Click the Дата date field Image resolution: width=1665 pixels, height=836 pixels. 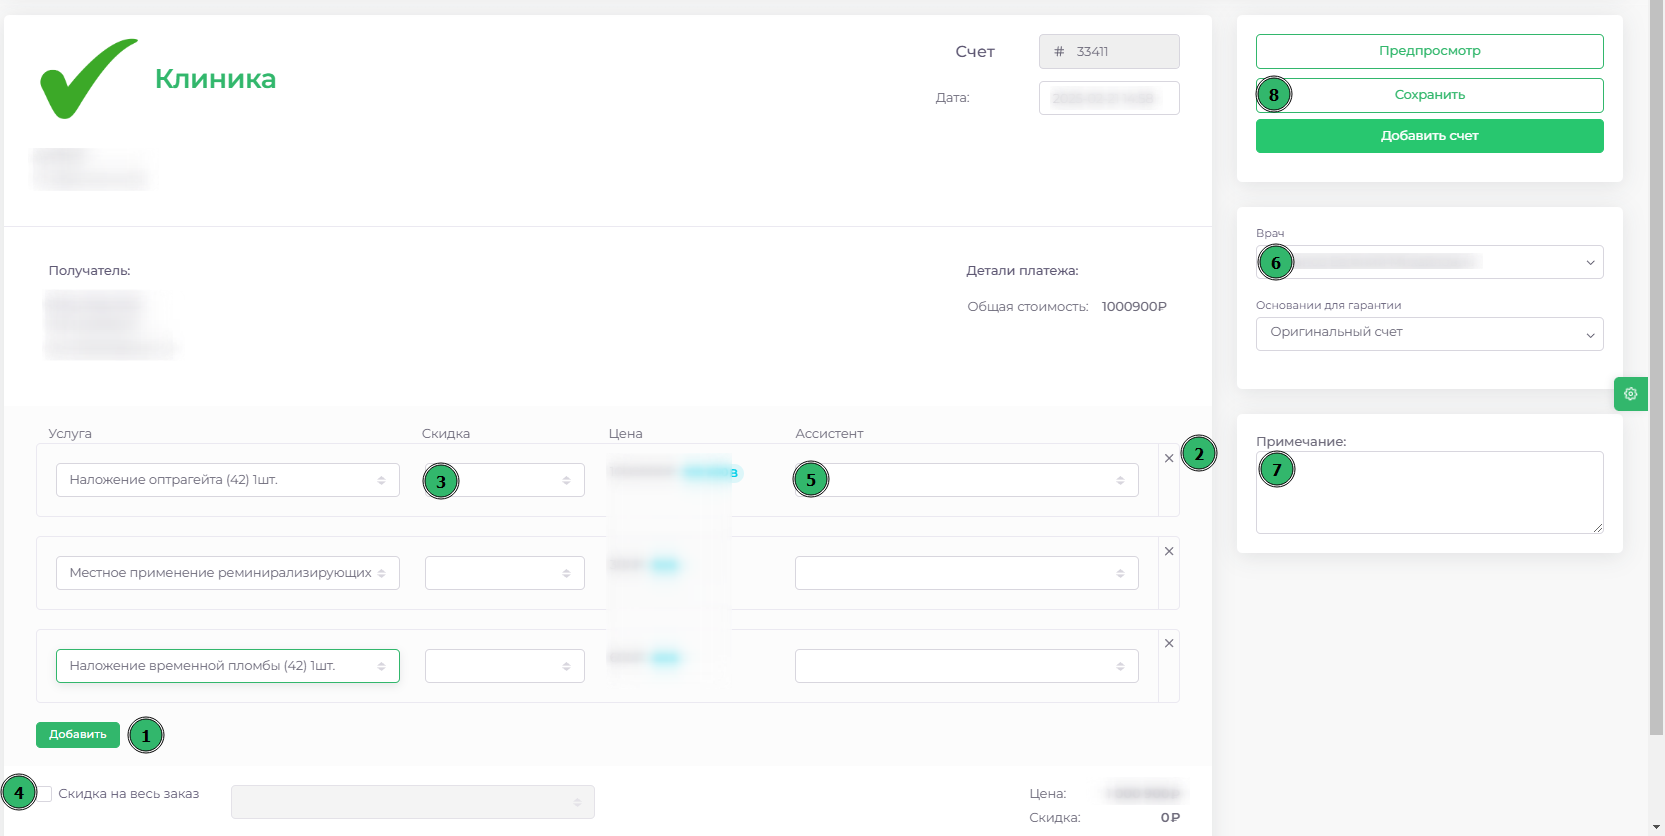coord(1109,98)
